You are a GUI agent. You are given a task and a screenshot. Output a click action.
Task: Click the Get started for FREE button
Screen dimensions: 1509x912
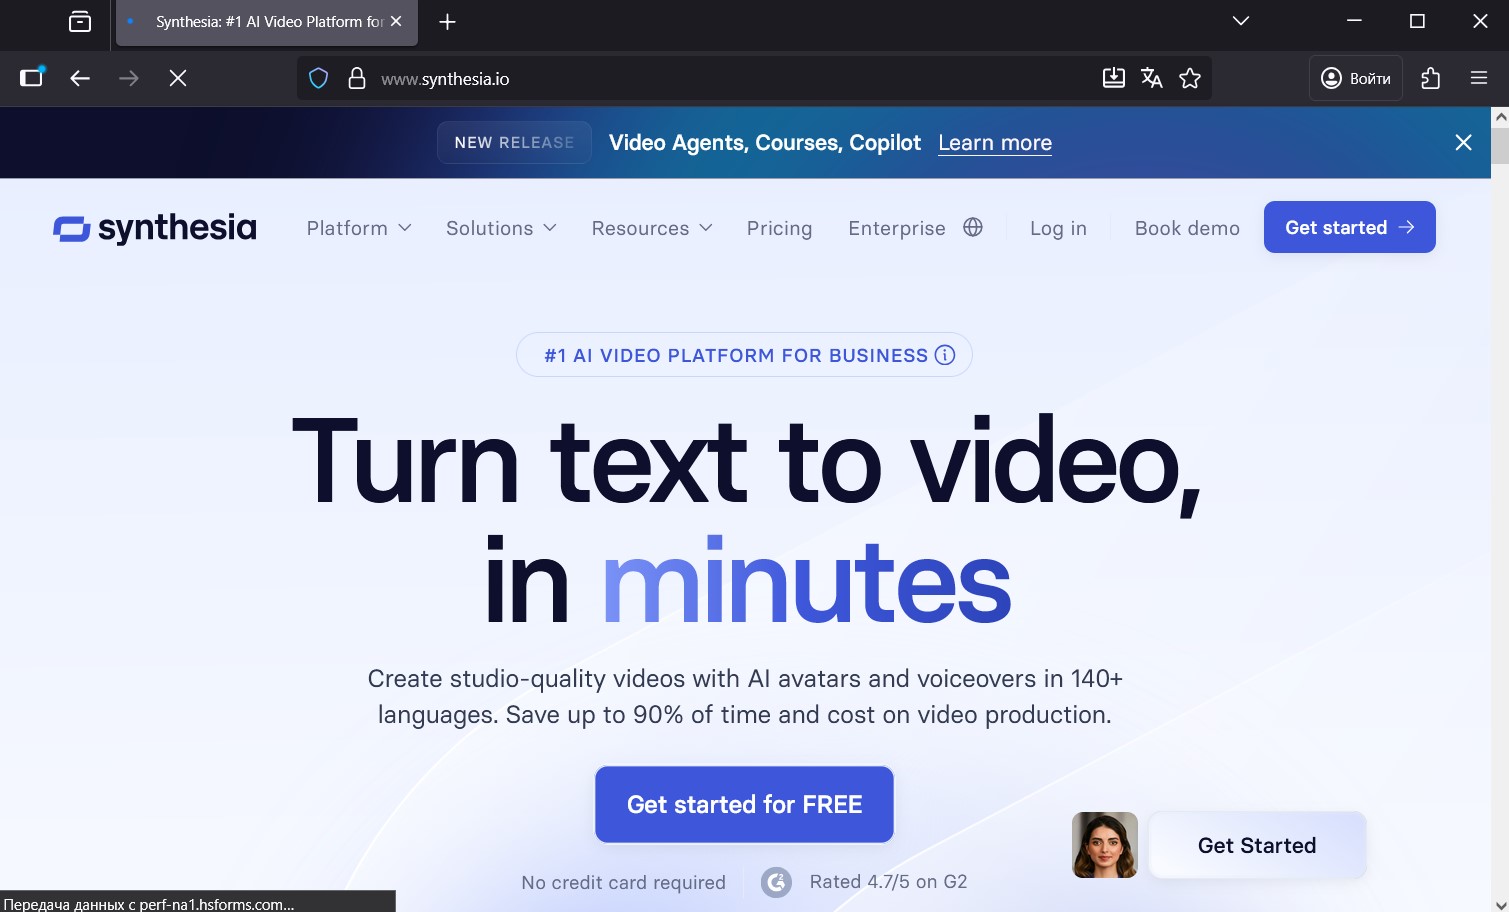point(744,804)
